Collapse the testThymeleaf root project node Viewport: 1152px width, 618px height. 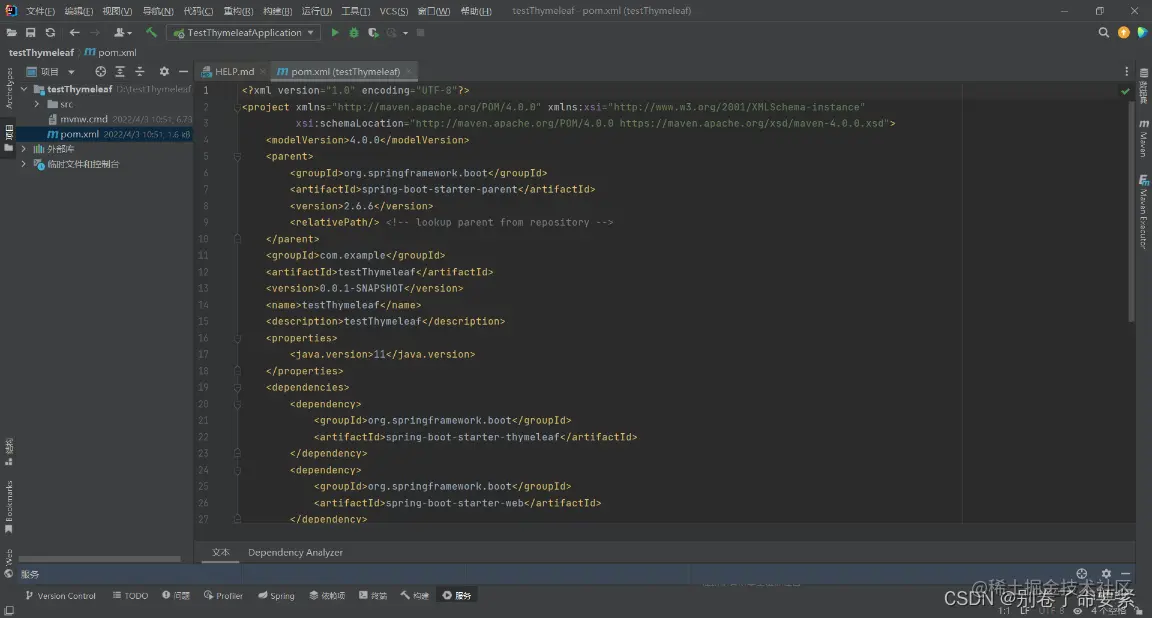(24, 89)
